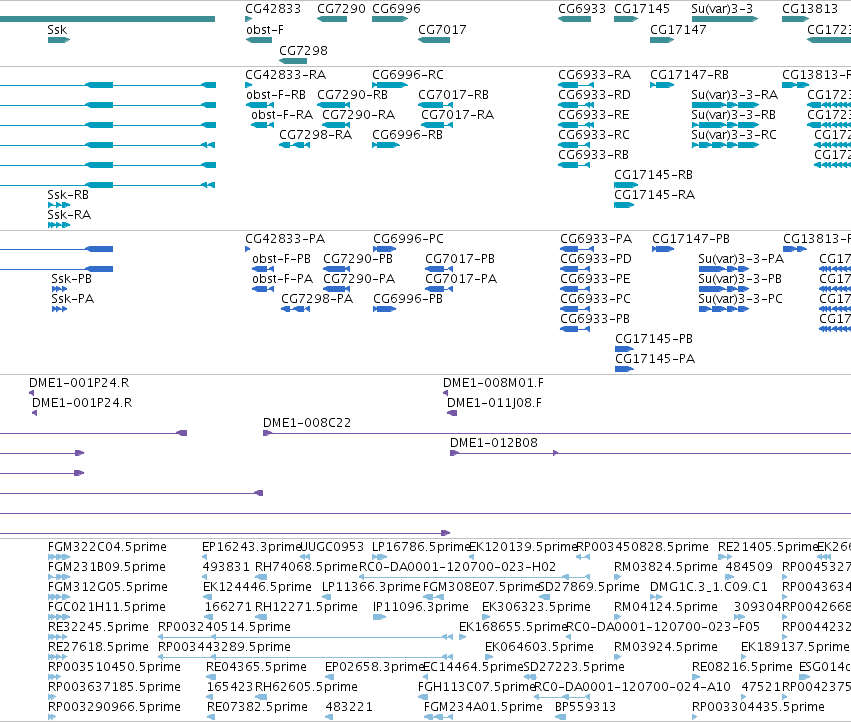Open EST LP16786.5prime
The height and width of the screenshot is (722, 851).
(421, 547)
